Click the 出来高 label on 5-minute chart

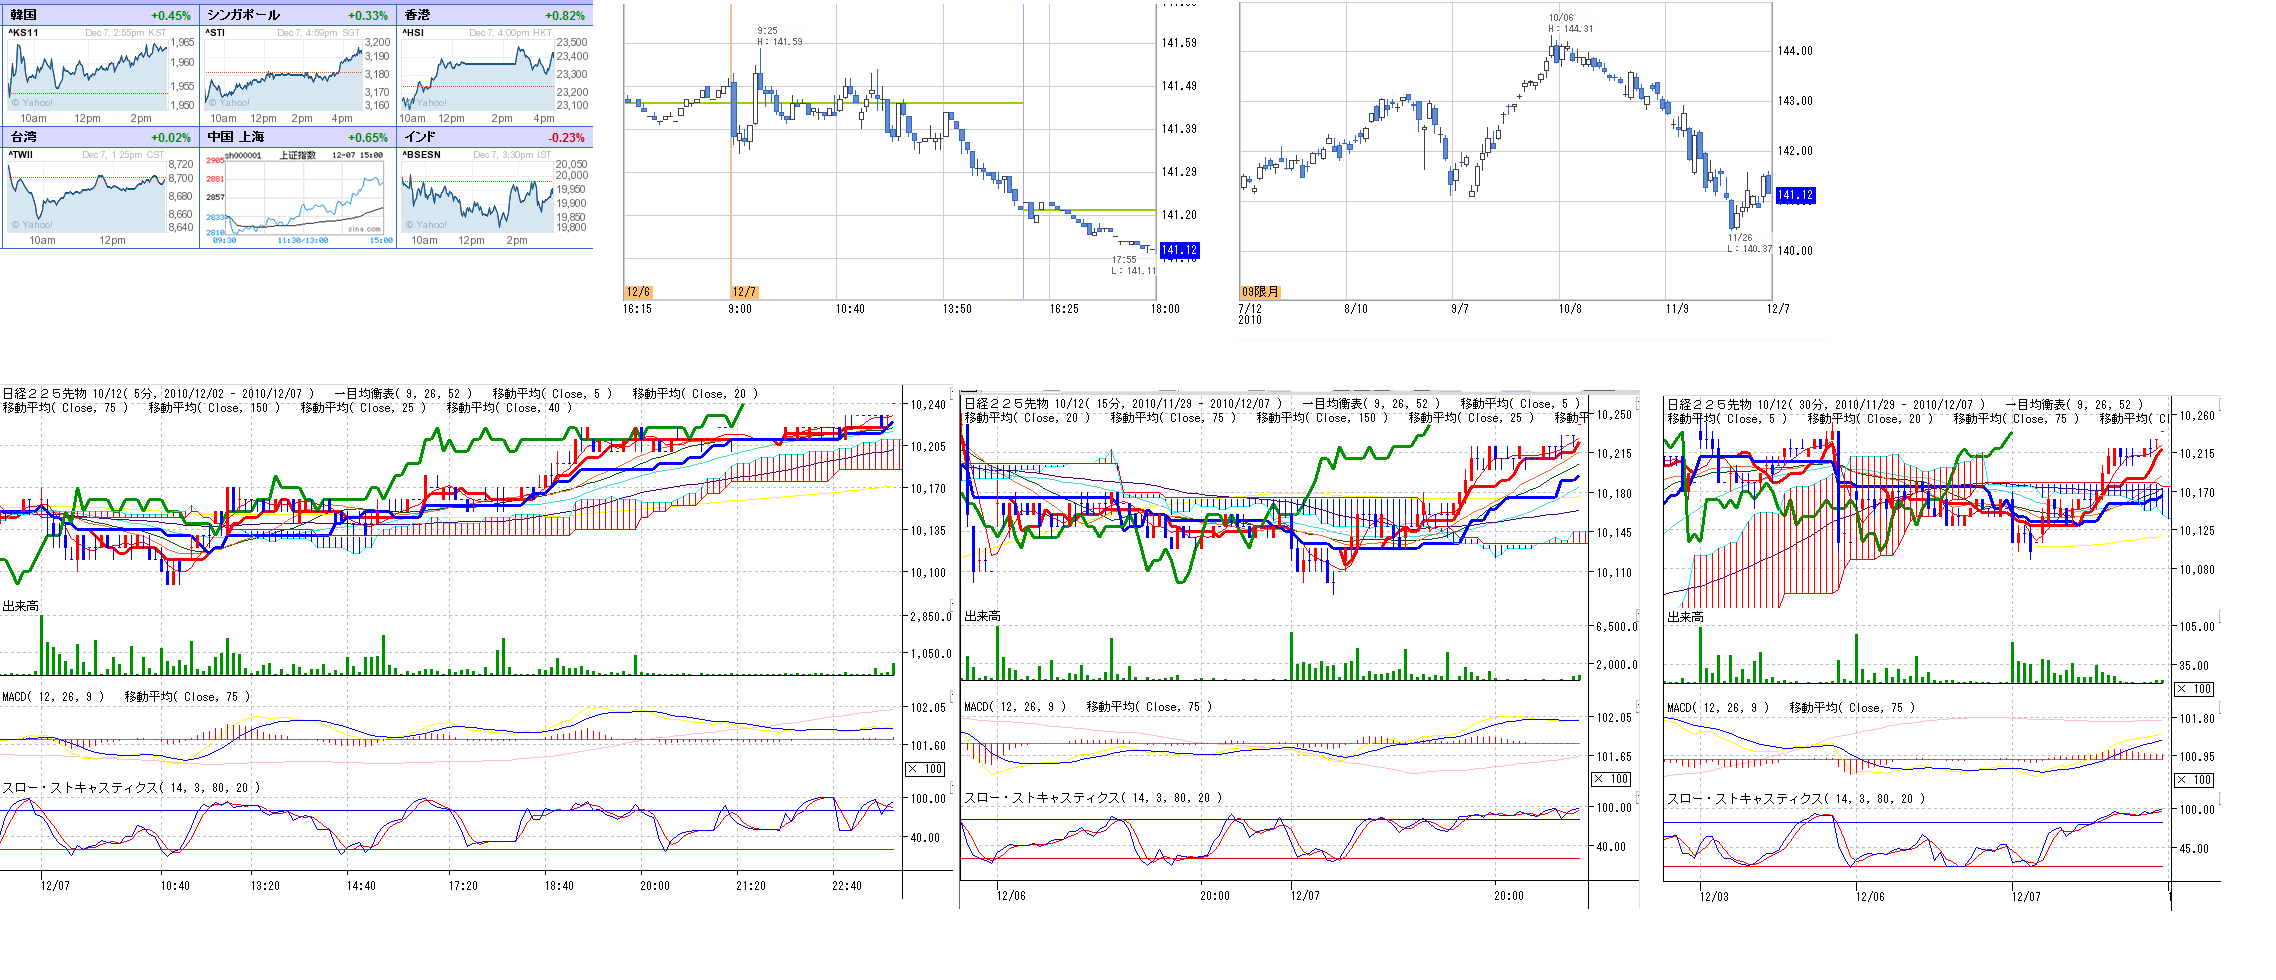tap(21, 606)
